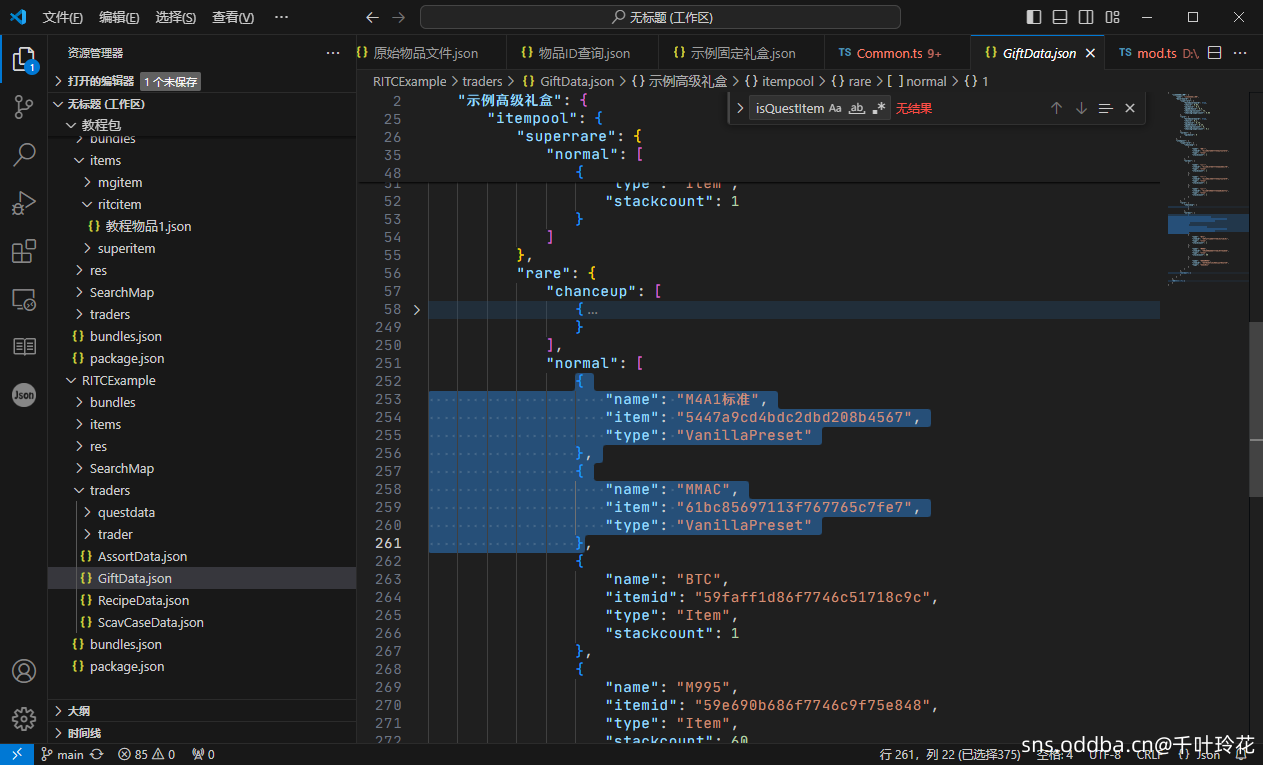The width and height of the screenshot is (1263, 765).
Task: Toggle Match Whole Word in find
Action: [x=857, y=108]
